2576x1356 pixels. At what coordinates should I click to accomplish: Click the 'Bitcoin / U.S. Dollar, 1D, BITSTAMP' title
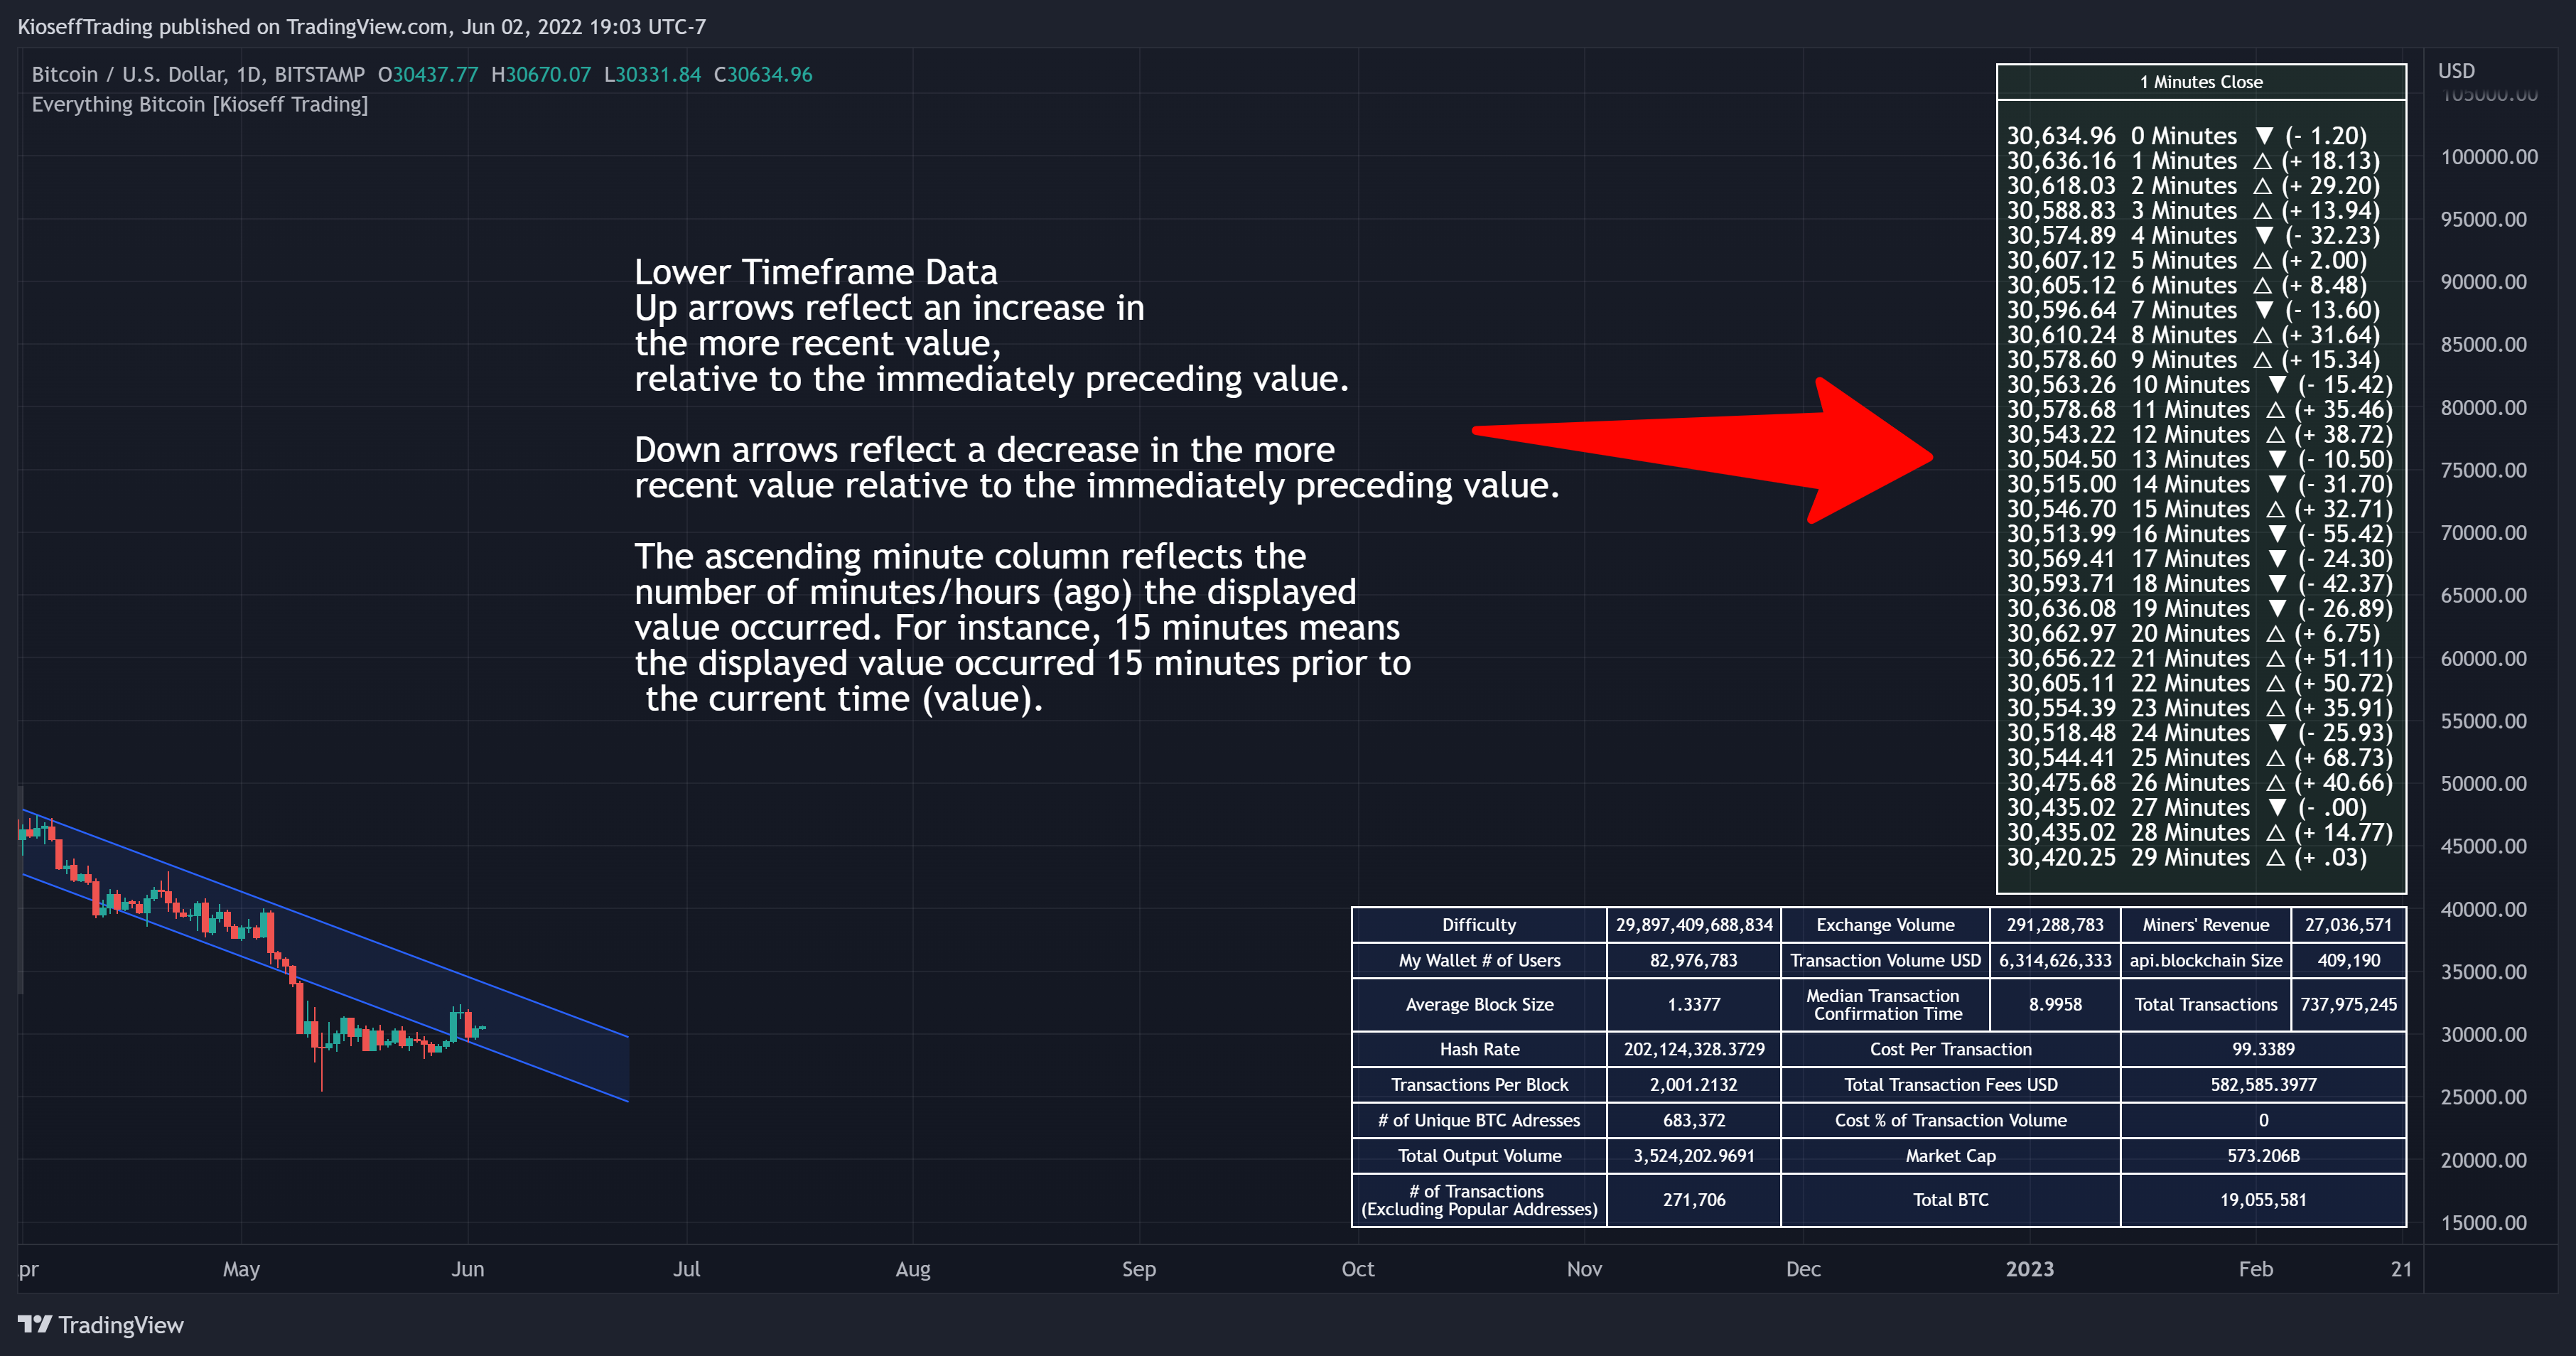pyautogui.click(x=198, y=74)
